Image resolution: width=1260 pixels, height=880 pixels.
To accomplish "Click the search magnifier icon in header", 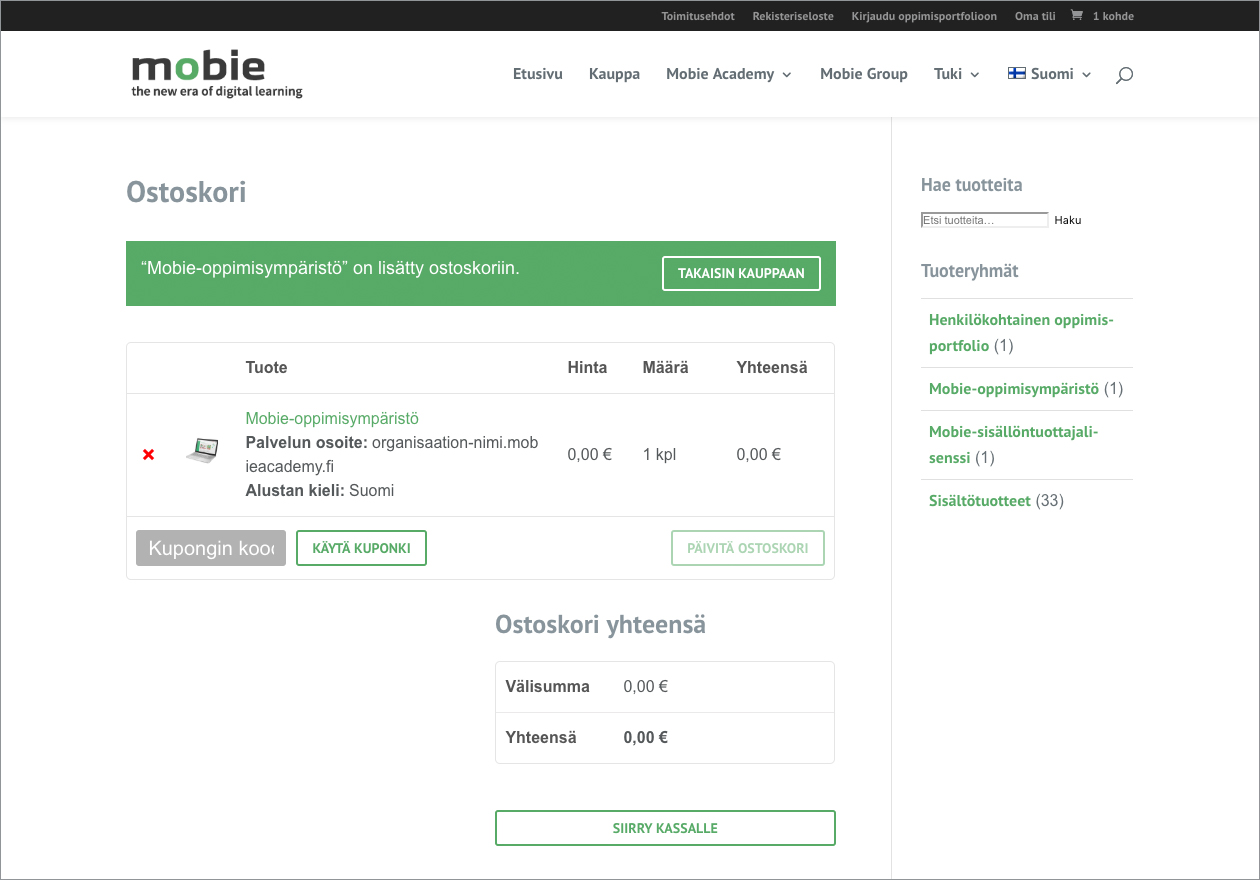I will [x=1124, y=75].
